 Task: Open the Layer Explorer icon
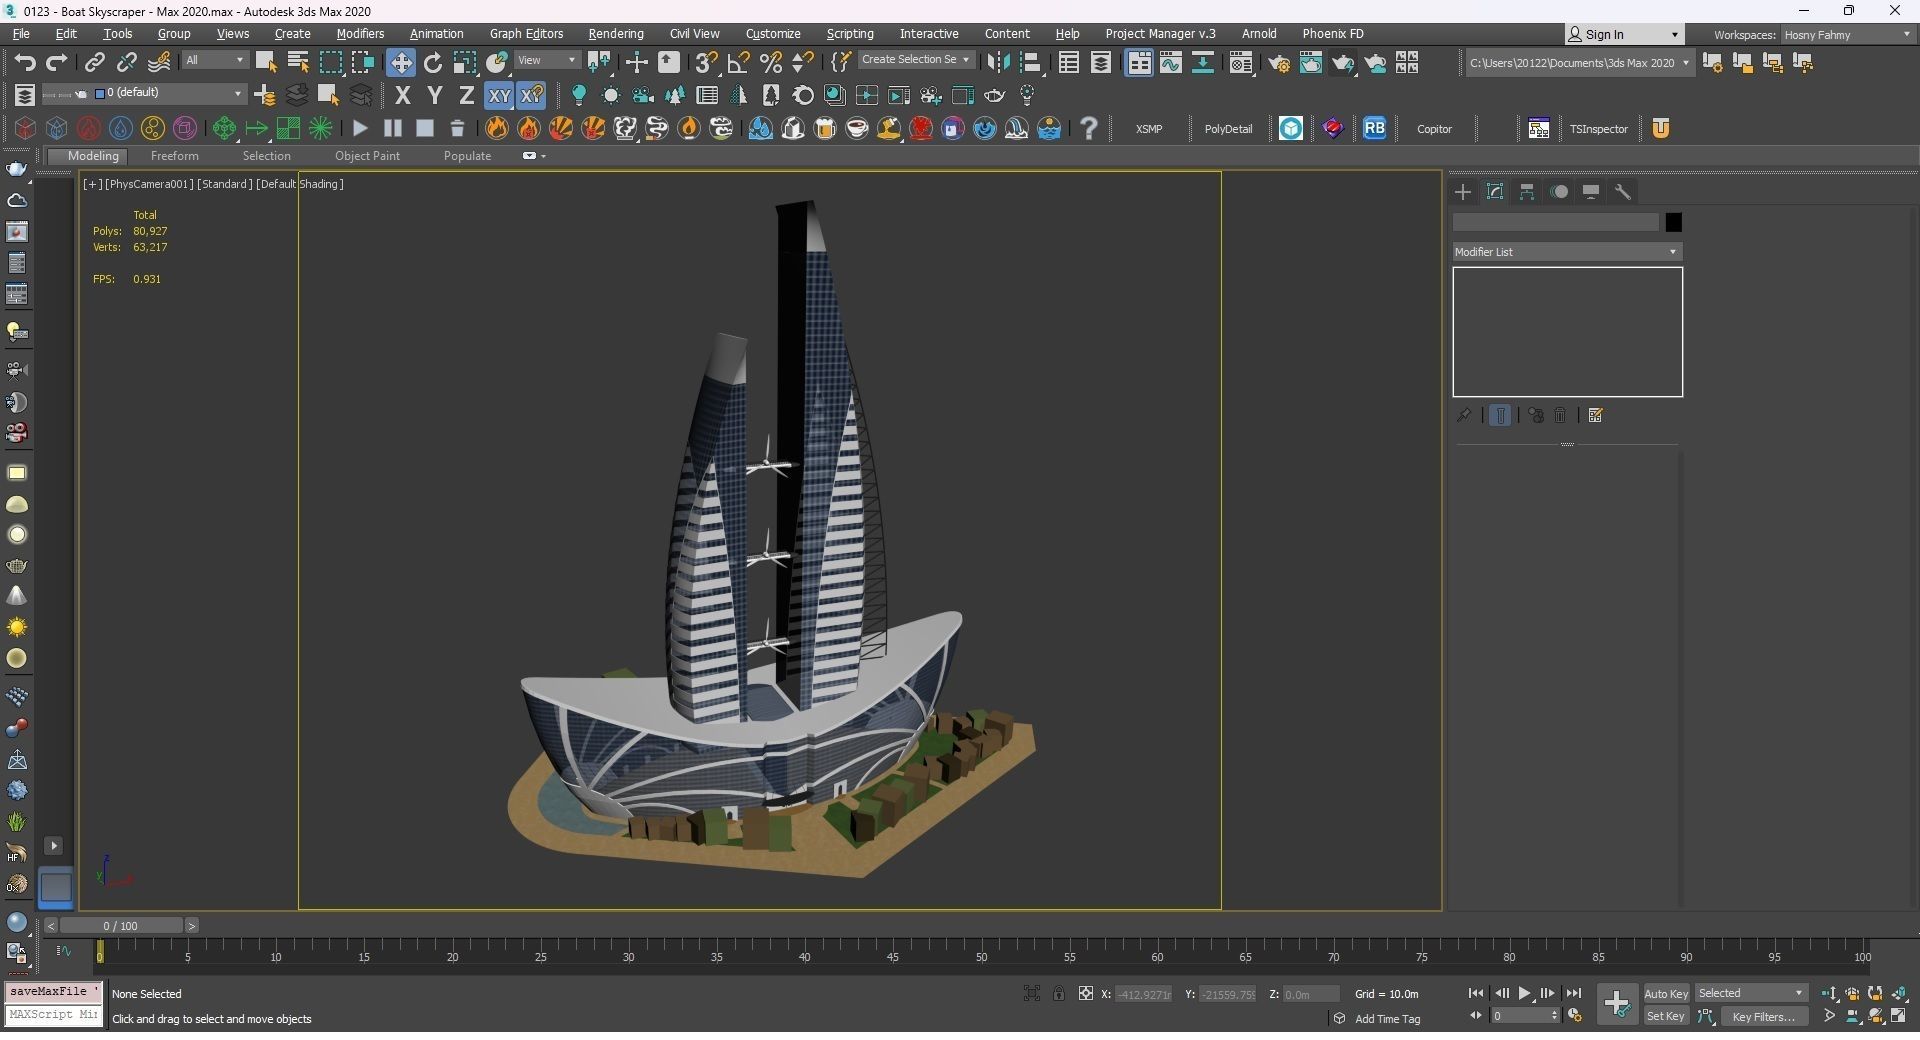tap(1101, 63)
